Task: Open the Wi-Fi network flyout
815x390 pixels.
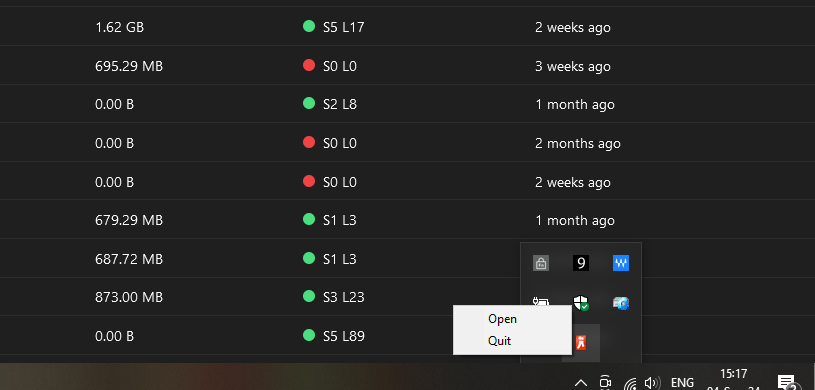Action: 630,384
